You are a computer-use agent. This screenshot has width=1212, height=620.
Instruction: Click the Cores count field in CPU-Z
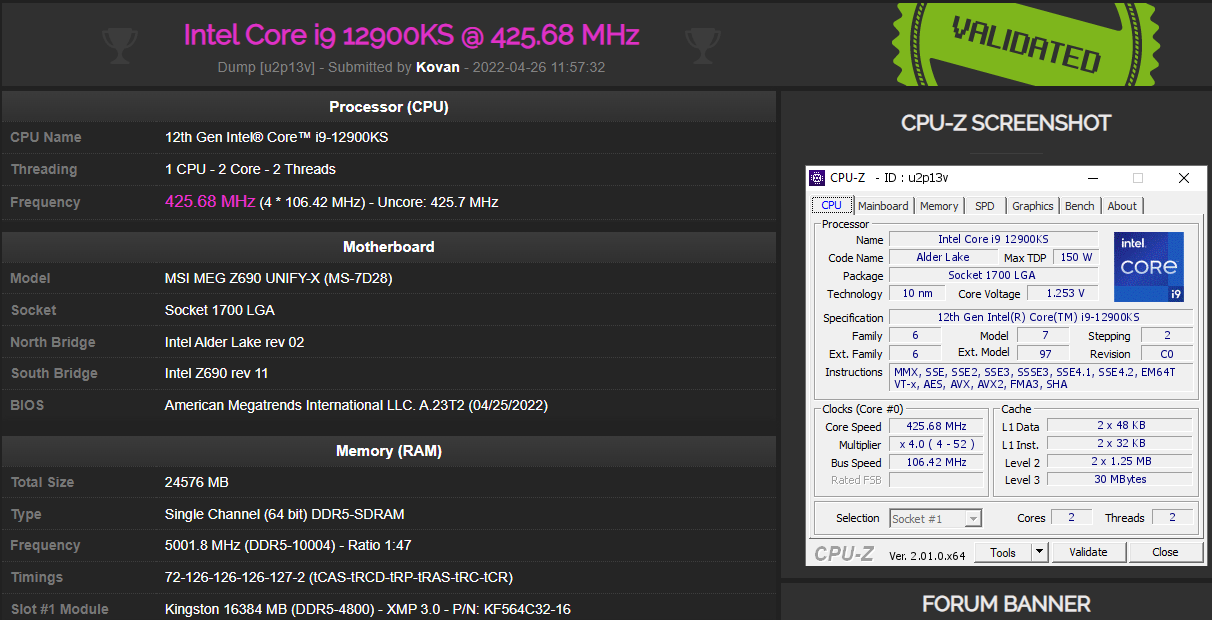pyautogui.click(x=1071, y=518)
